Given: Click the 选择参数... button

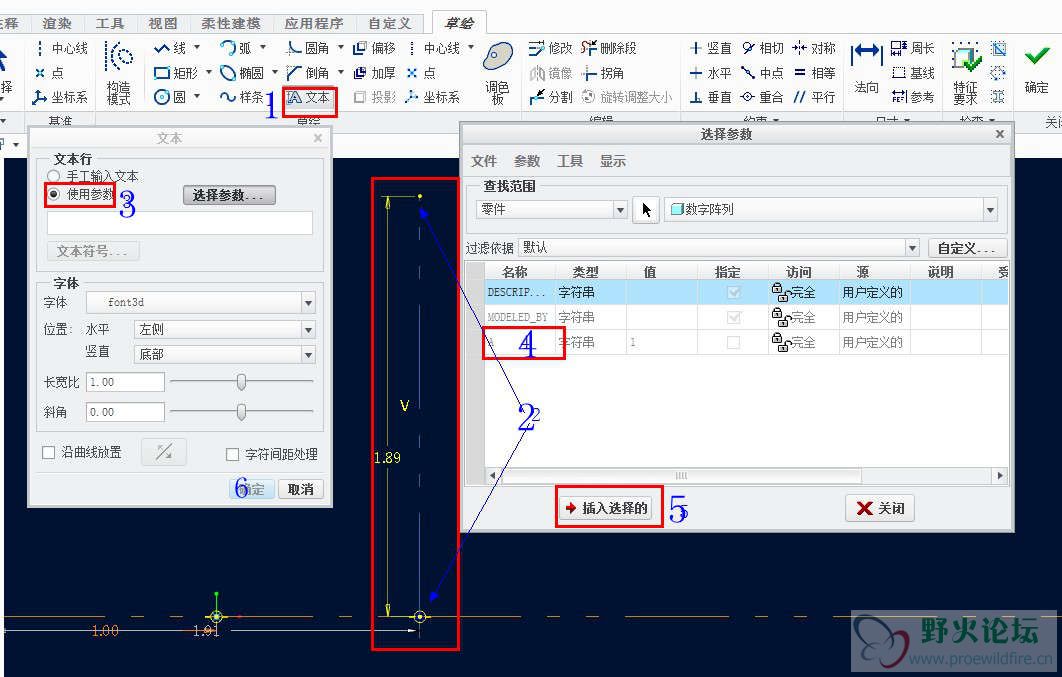Looking at the screenshot, I should coord(229,195).
